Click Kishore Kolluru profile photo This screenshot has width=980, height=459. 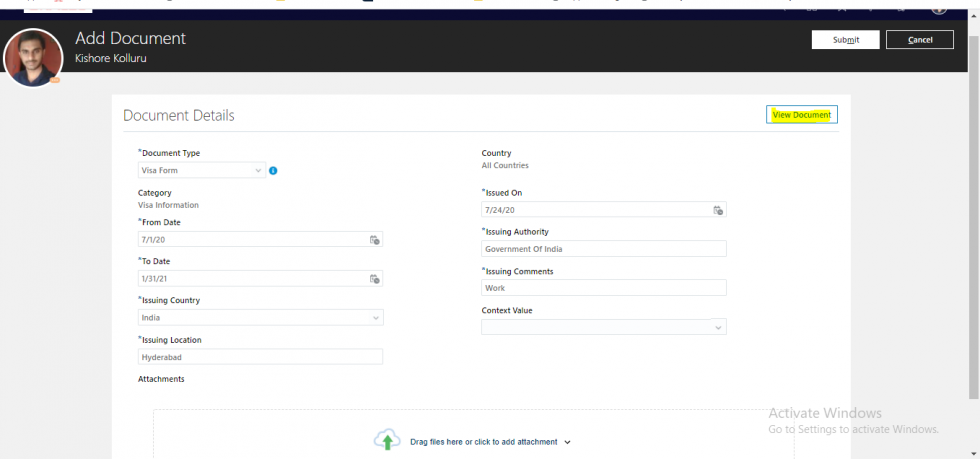pos(33,58)
